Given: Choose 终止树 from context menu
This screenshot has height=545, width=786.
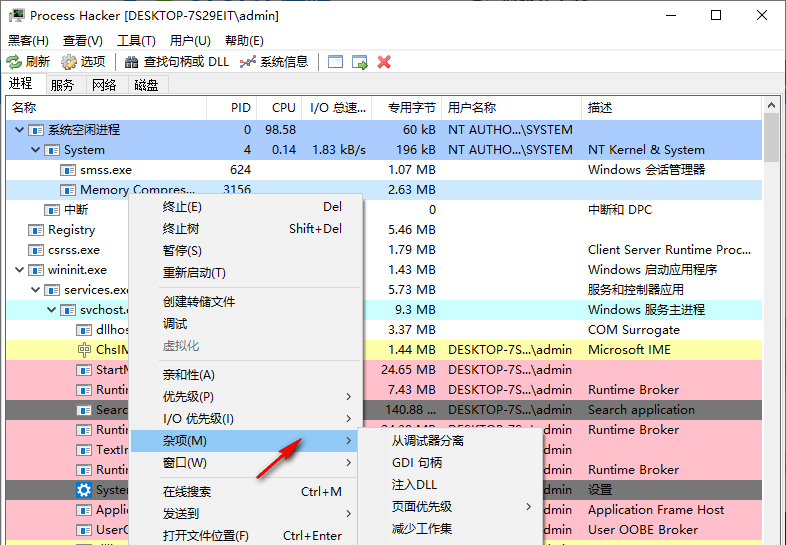Looking at the screenshot, I should pos(246,229).
